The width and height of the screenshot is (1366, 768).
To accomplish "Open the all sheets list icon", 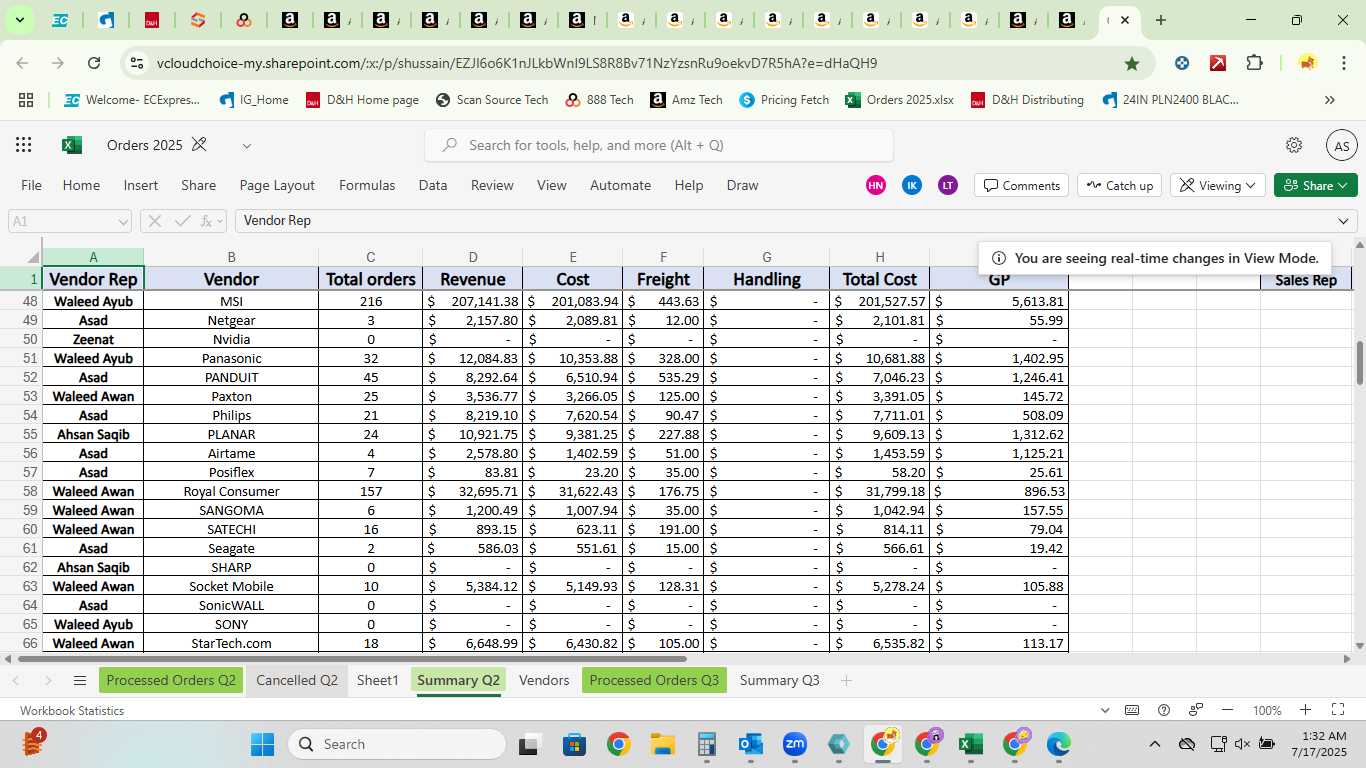I will 80,680.
